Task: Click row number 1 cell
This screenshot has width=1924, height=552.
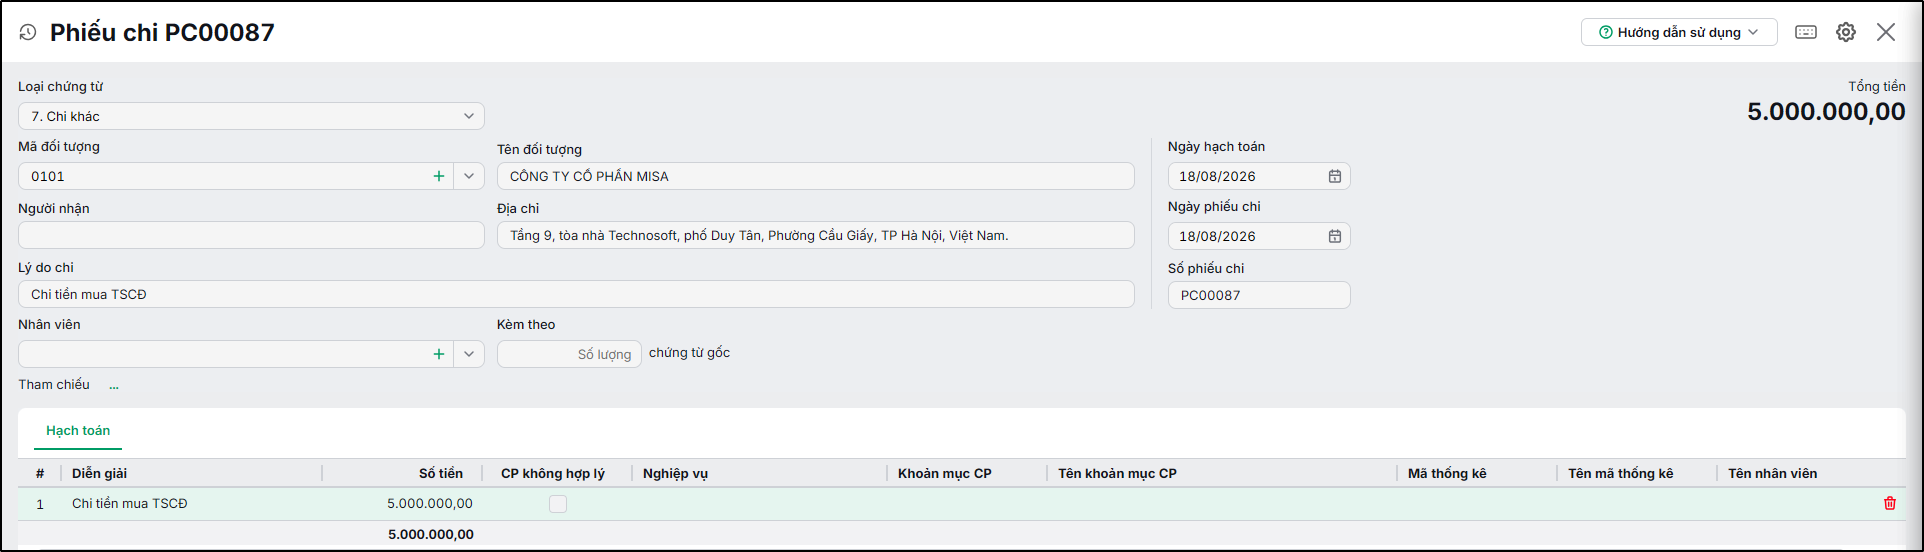Action: coord(40,504)
